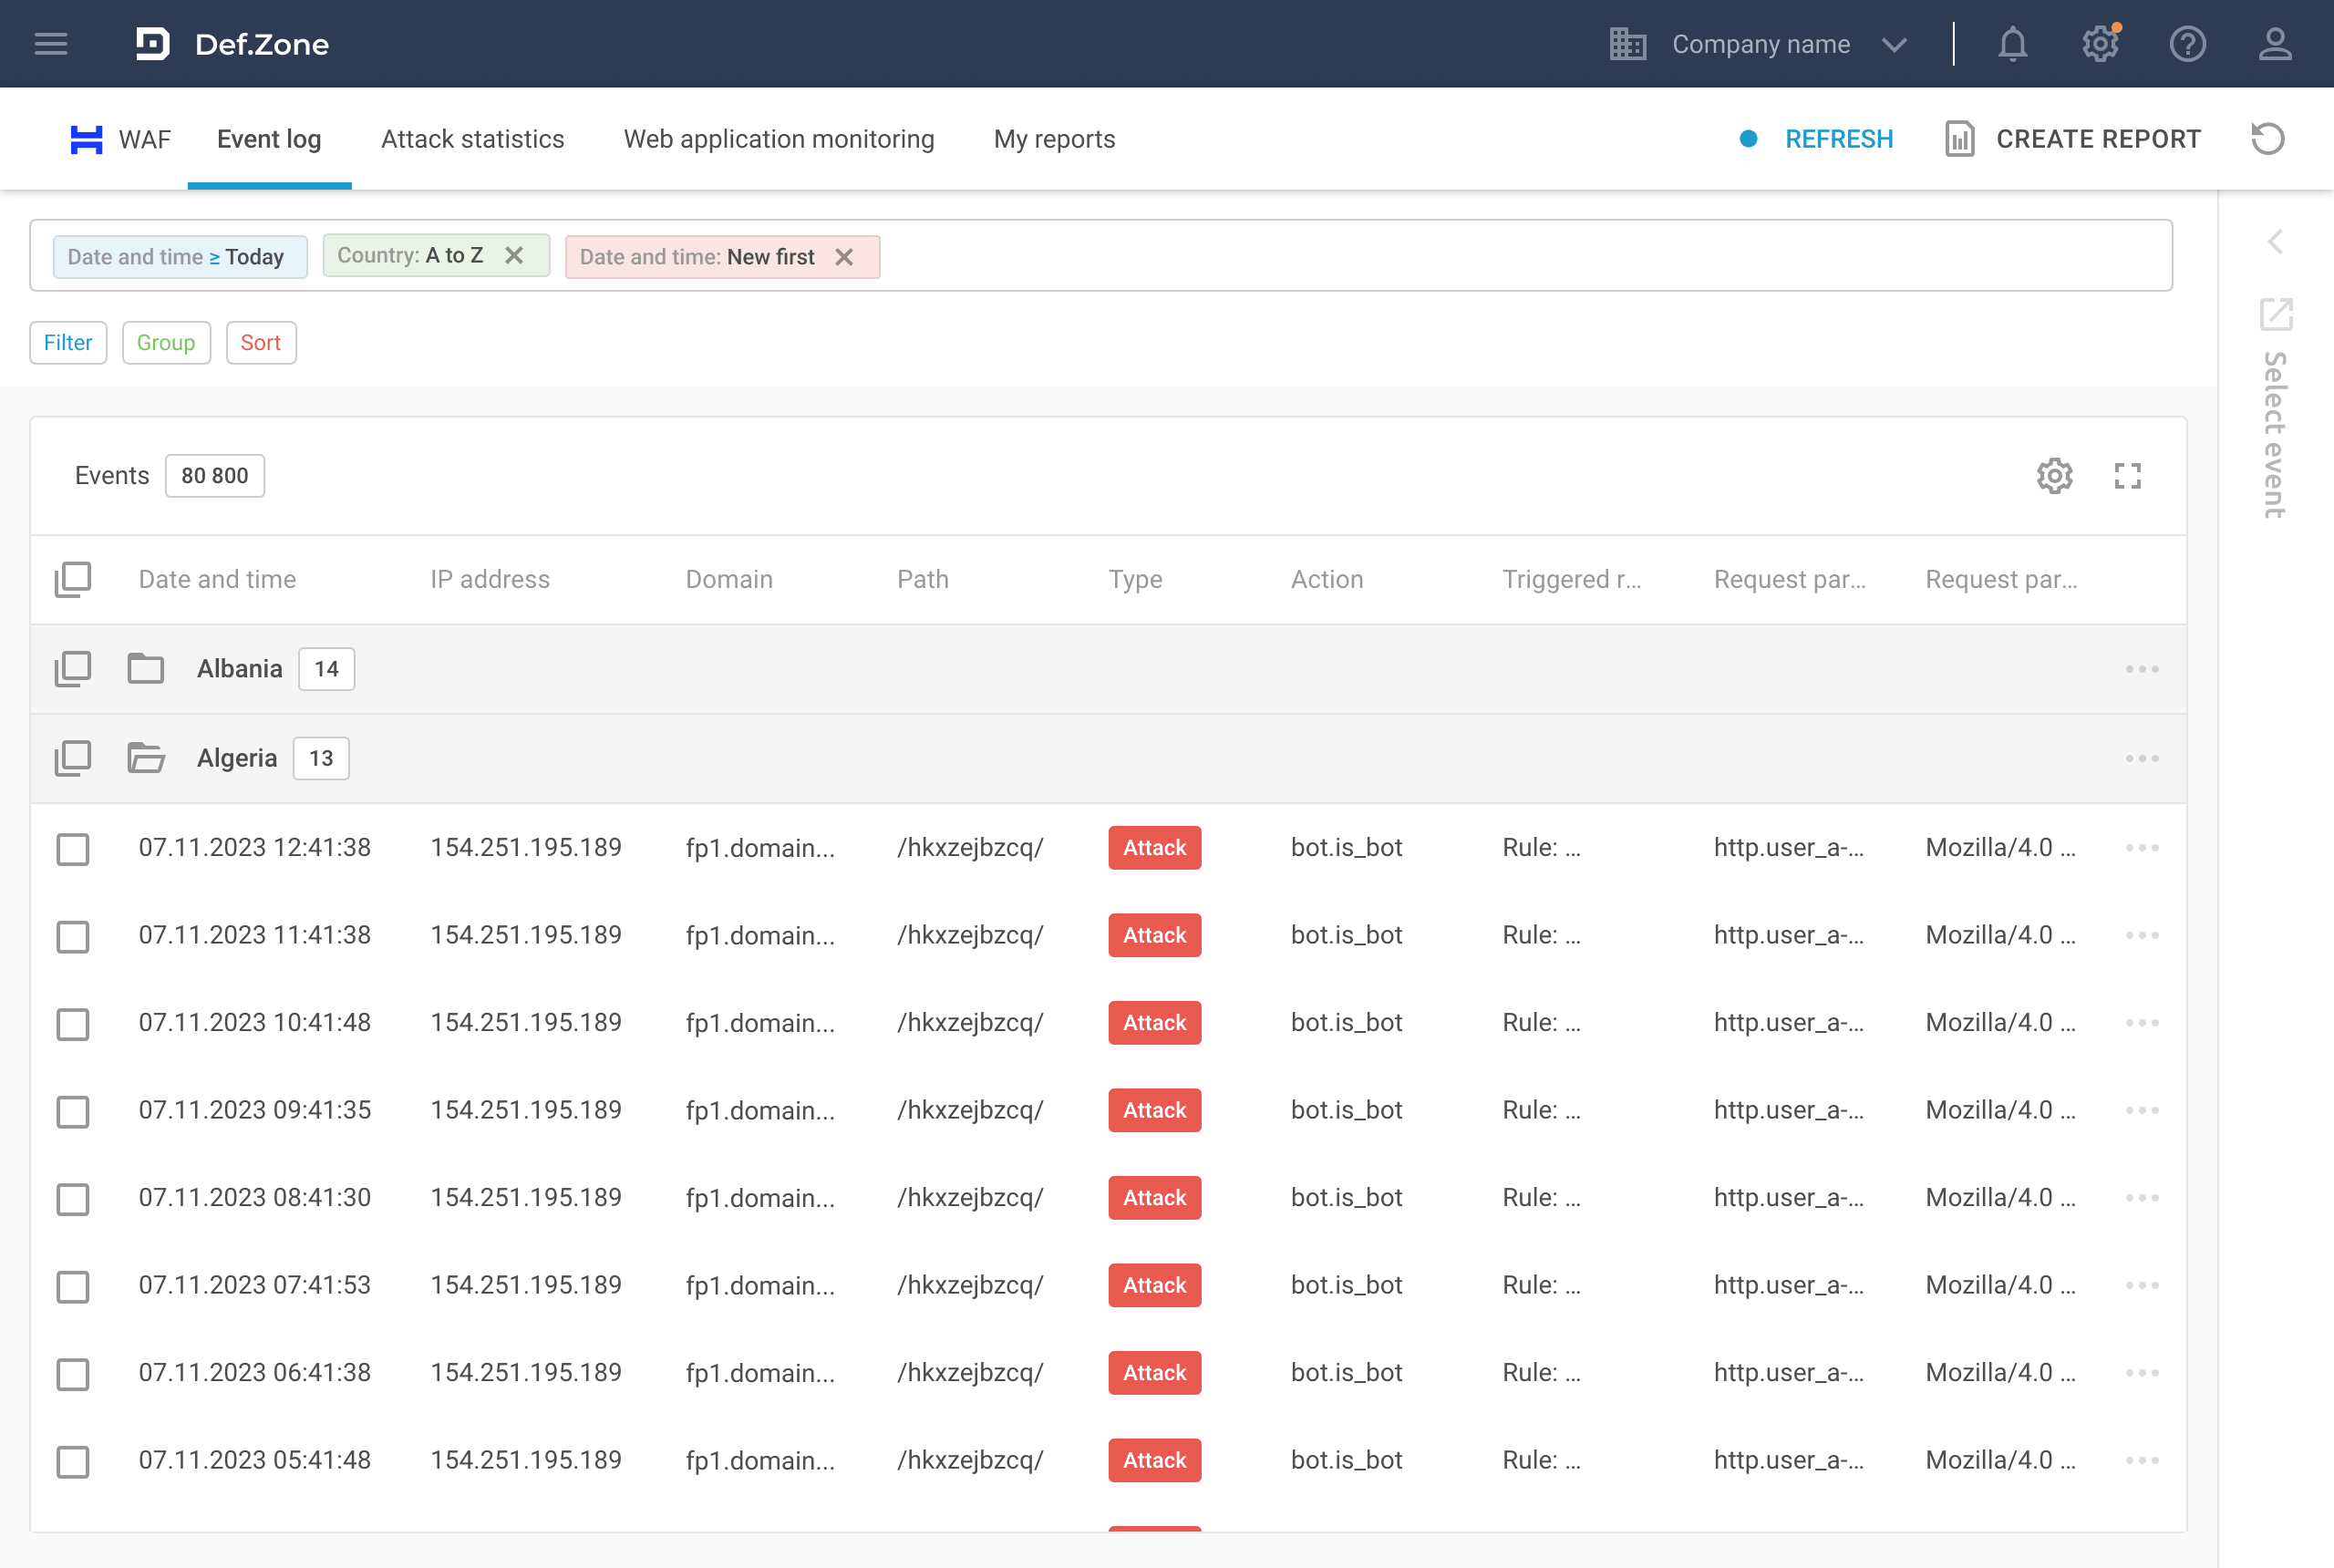Remove the Country A to Z tag

click(514, 256)
